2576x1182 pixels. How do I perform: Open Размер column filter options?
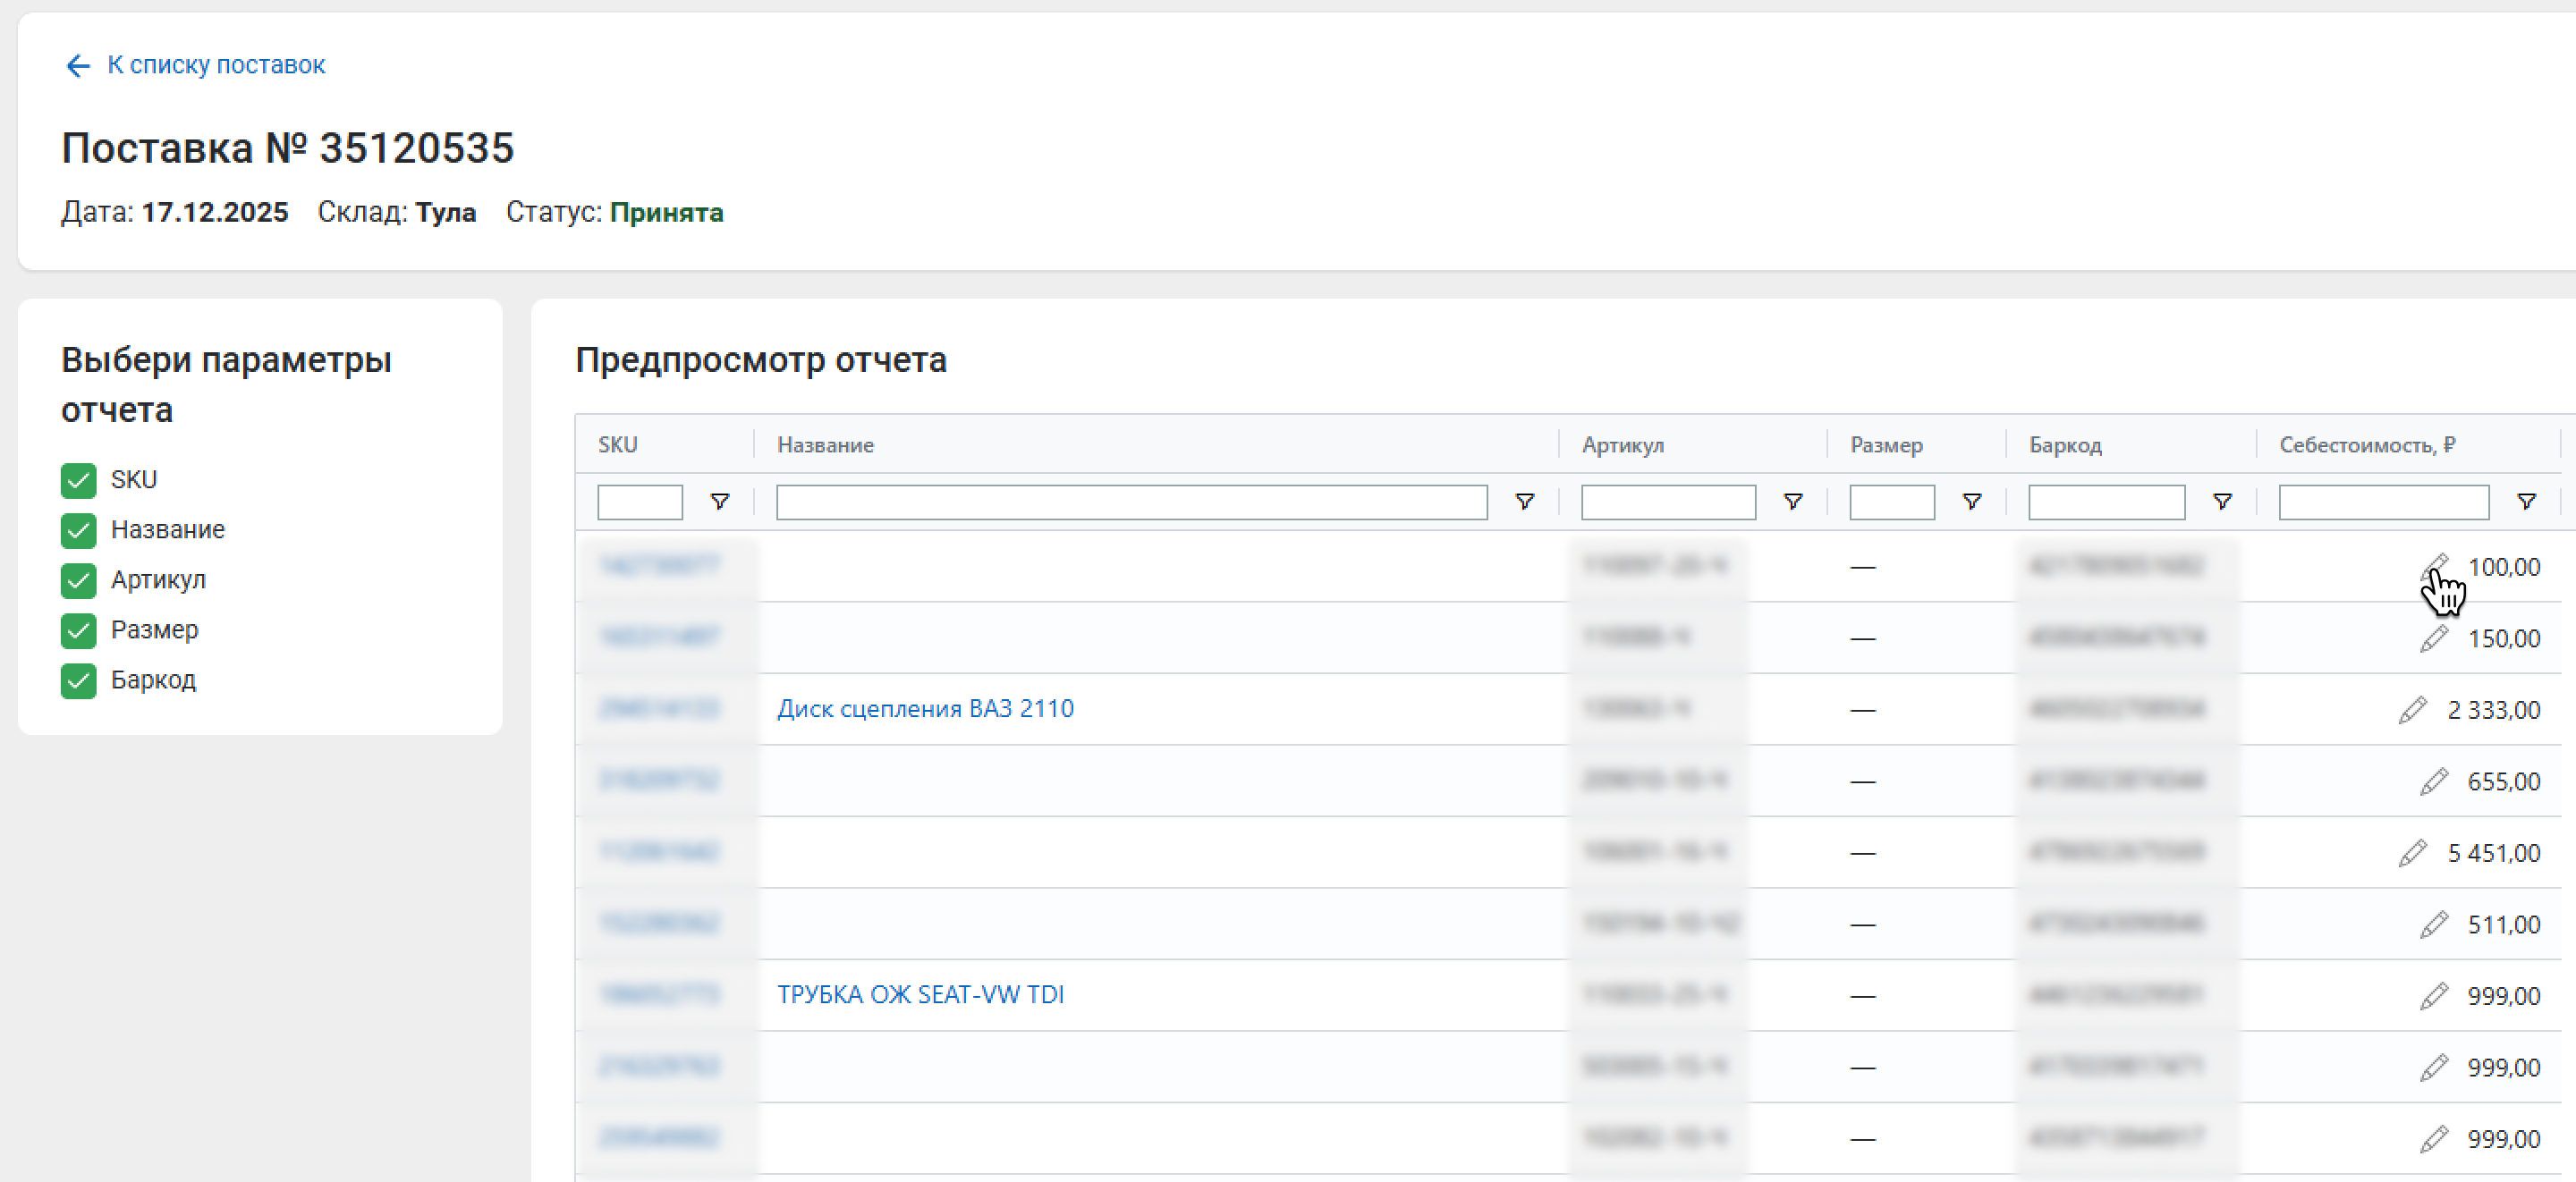[1972, 501]
